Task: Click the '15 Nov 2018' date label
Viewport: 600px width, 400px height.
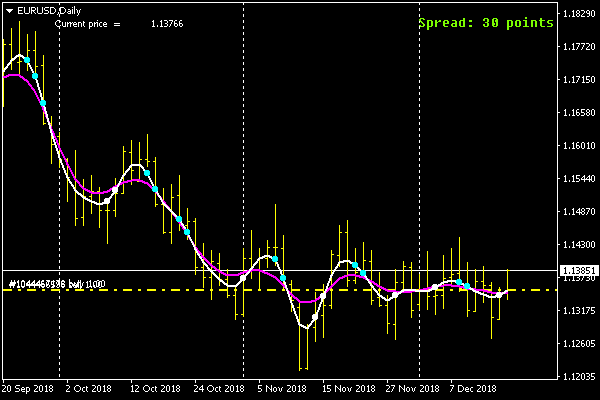Action: click(349, 389)
